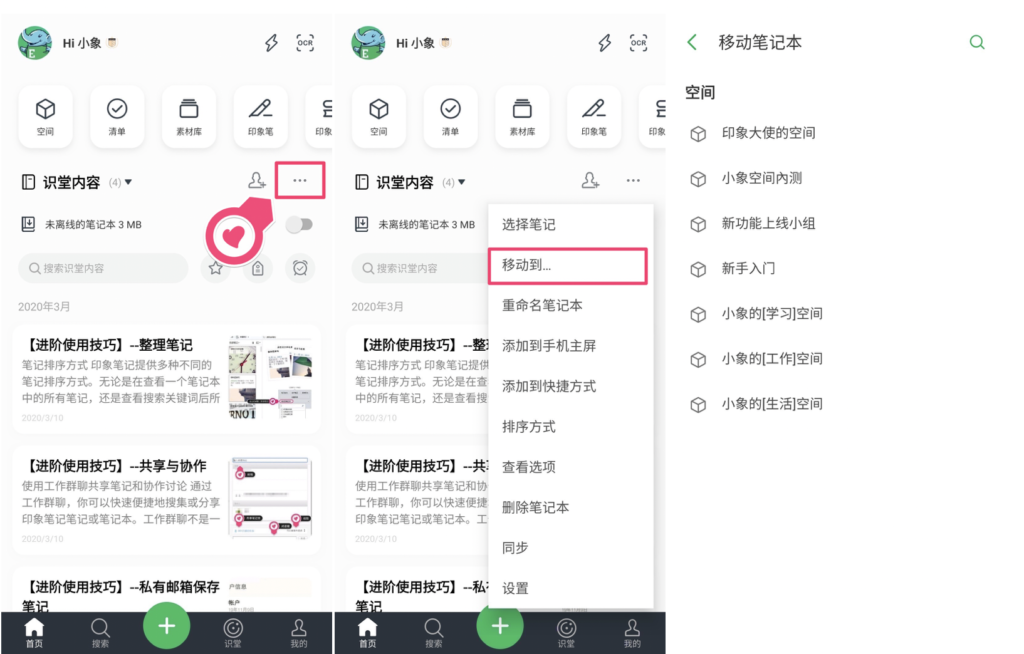
Task: Open 查看选项 from the menu
Action: pyautogui.click(x=529, y=467)
